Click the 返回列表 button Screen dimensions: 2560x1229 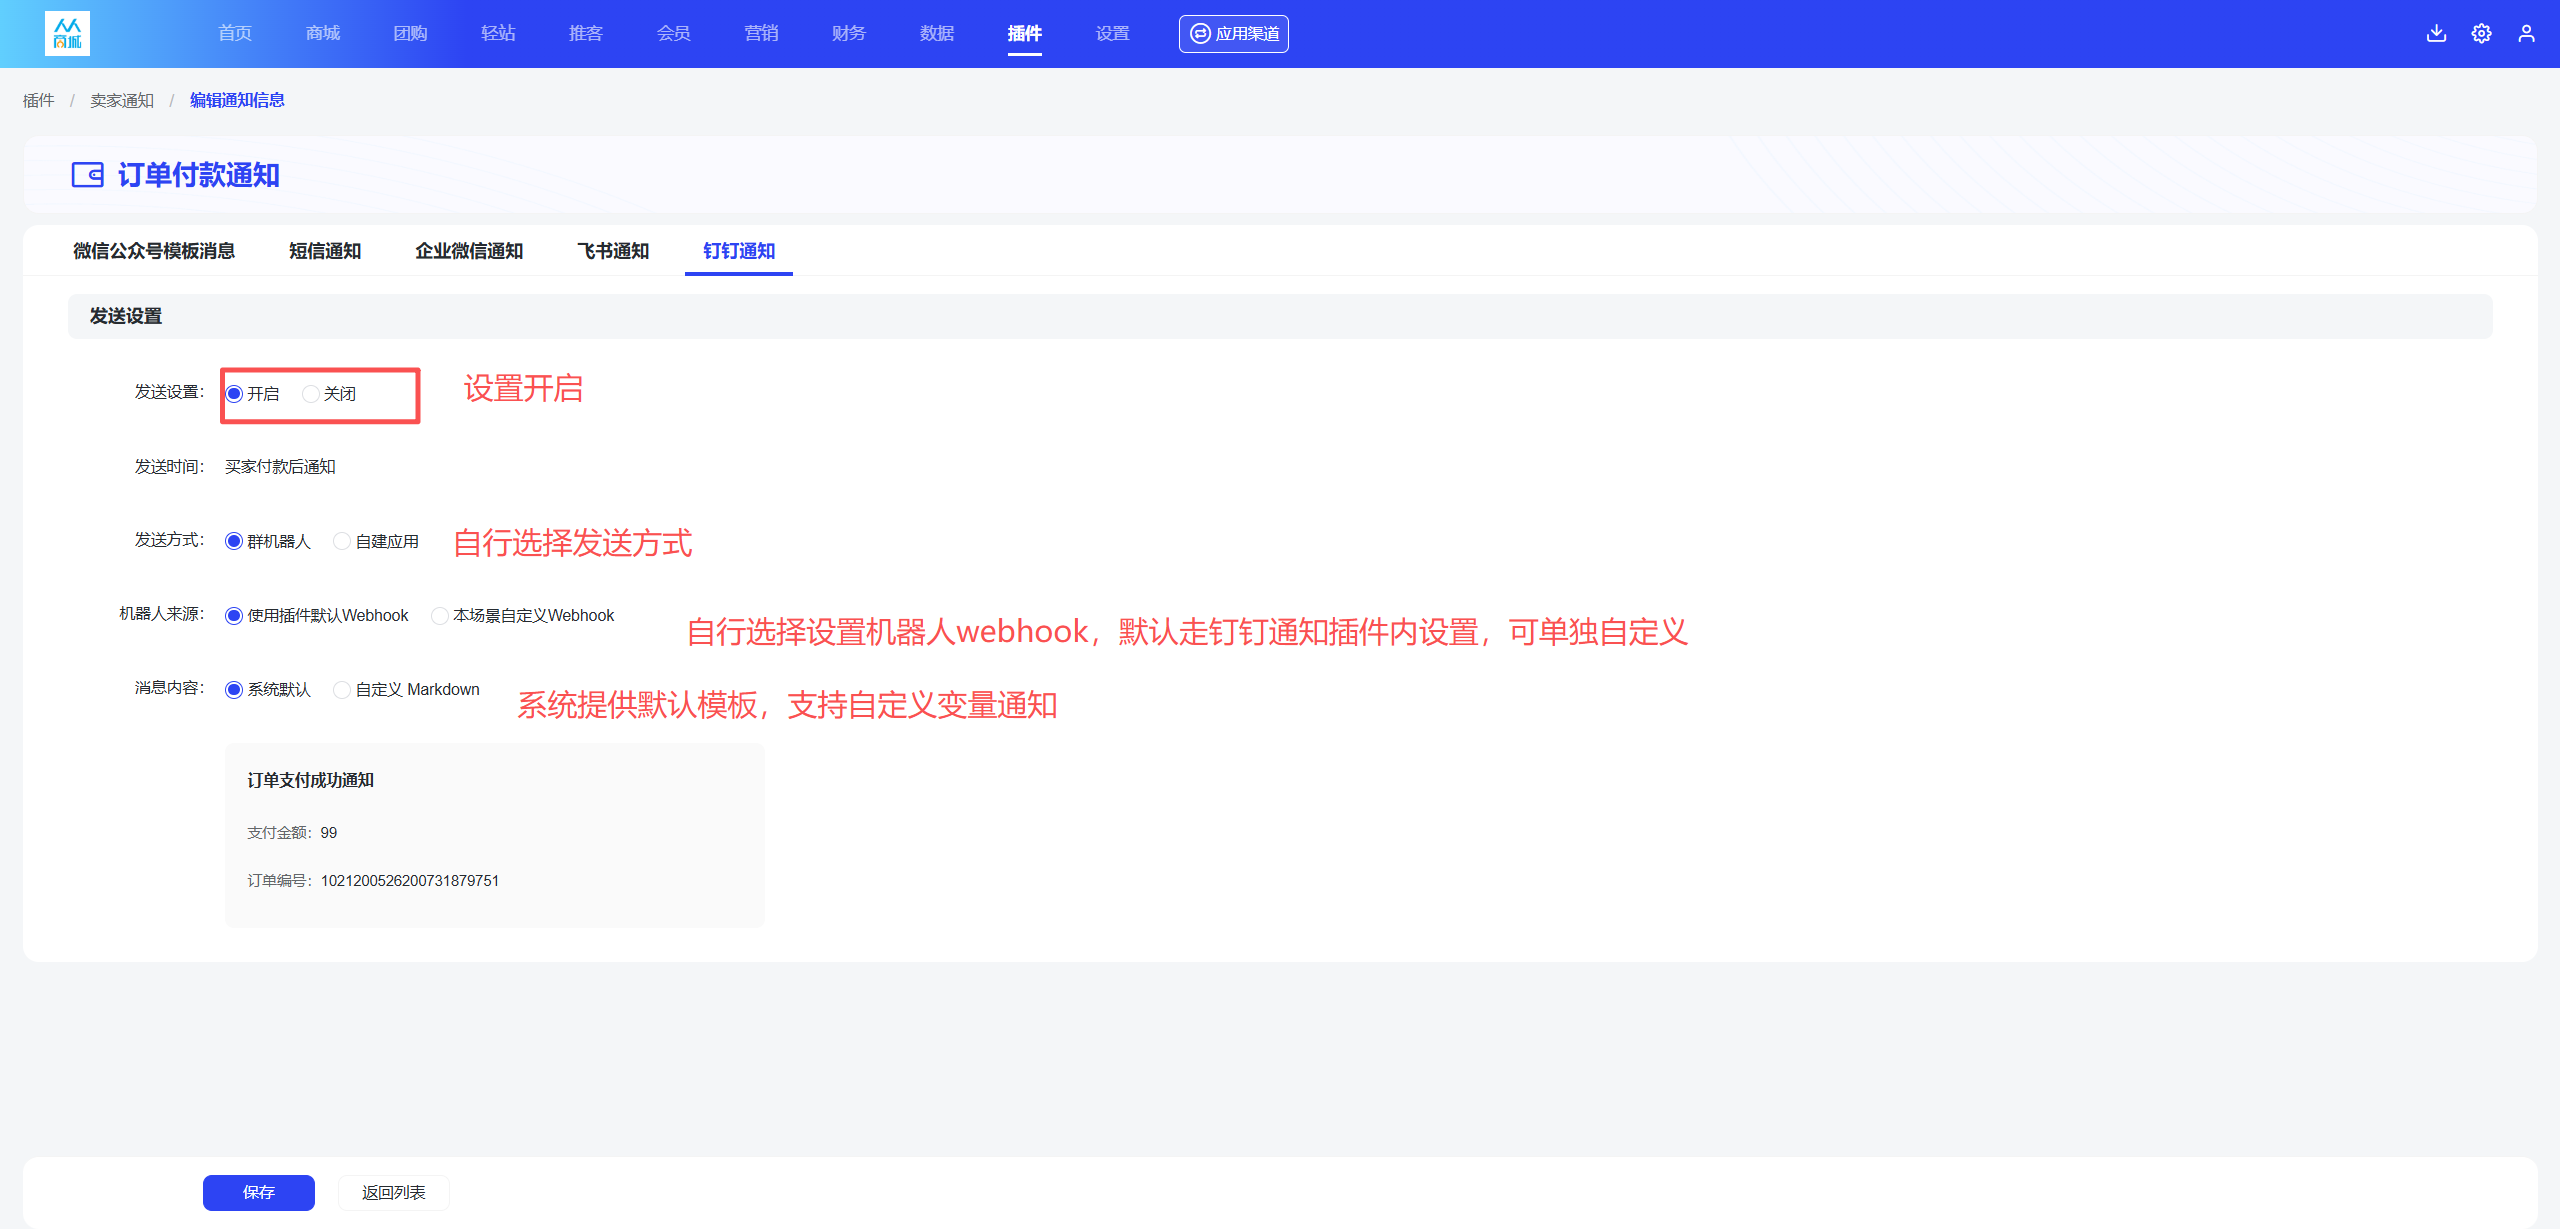(394, 1192)
